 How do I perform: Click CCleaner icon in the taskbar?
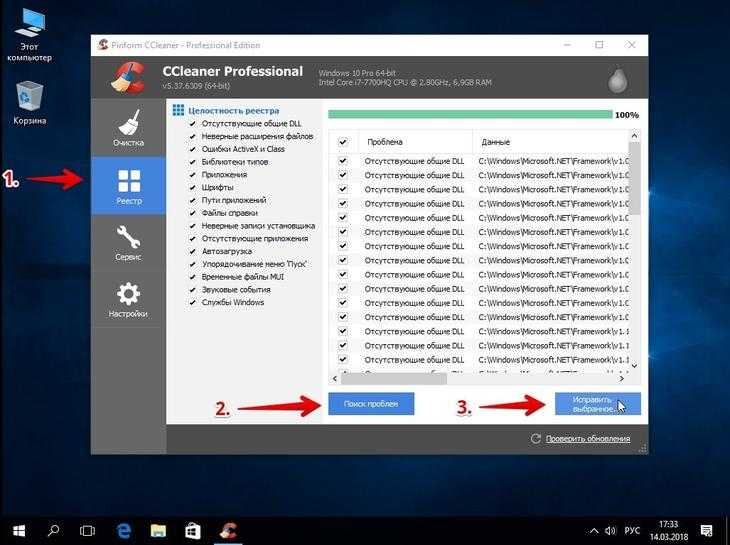click(228, 531)
